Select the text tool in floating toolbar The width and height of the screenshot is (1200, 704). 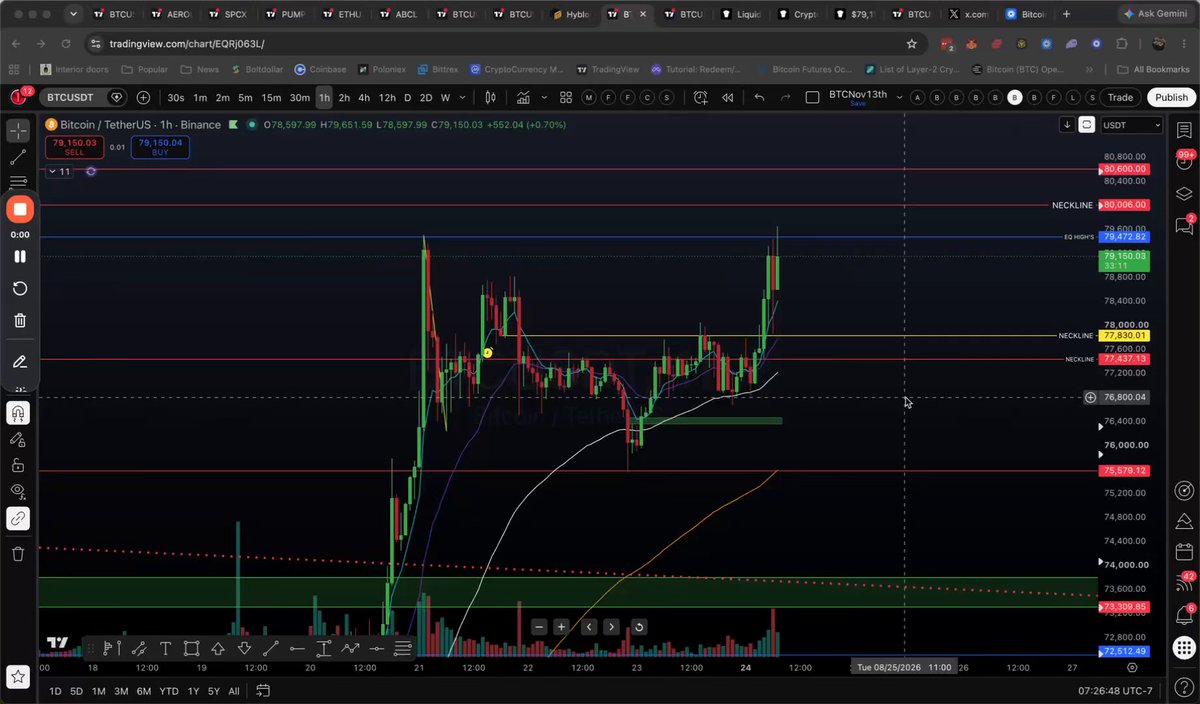click(165, 648)
